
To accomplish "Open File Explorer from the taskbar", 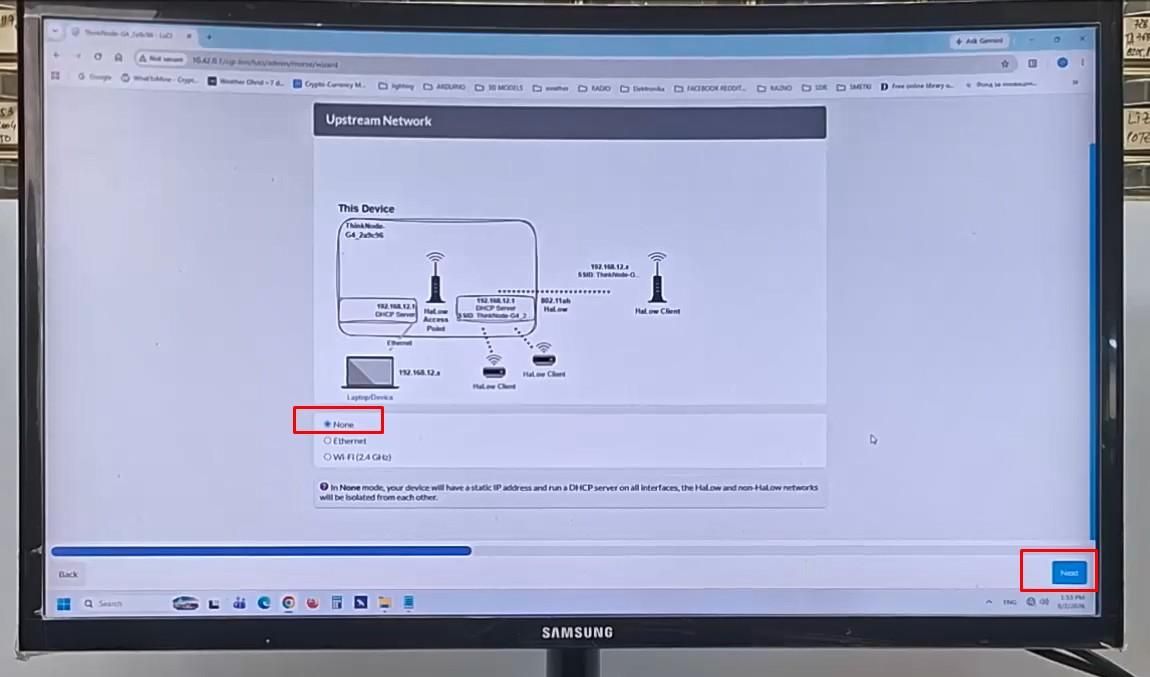I will pyautogui.click(x=384, y=602).
